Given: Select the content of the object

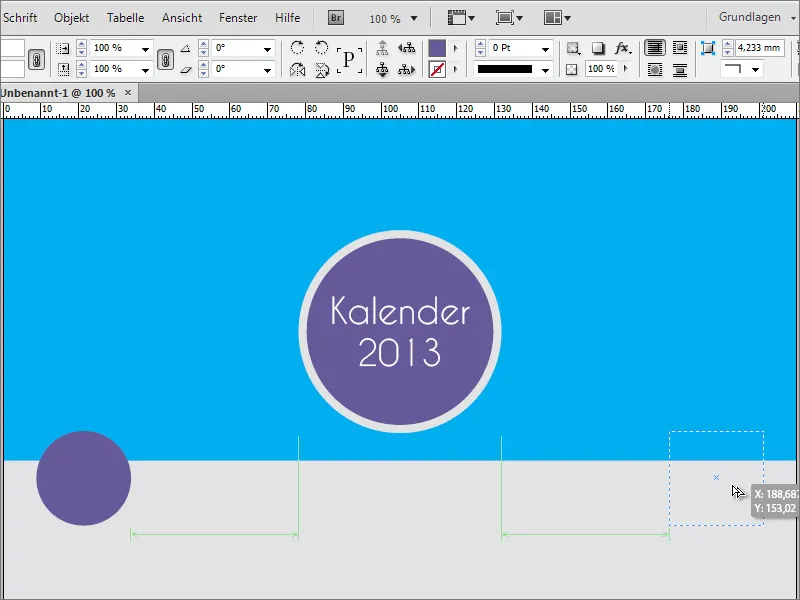Looking at the screenshot, I should [x=382, y=69].
